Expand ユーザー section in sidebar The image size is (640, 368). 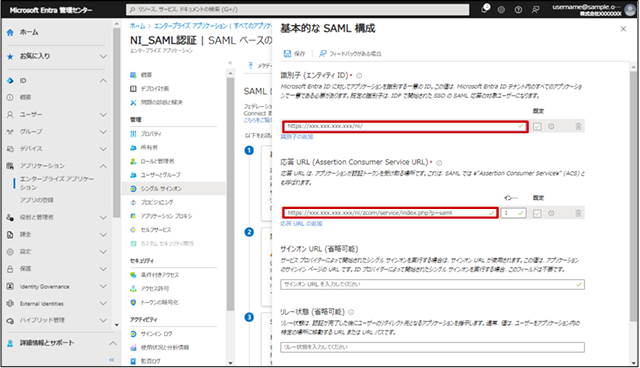coord(103,115)
